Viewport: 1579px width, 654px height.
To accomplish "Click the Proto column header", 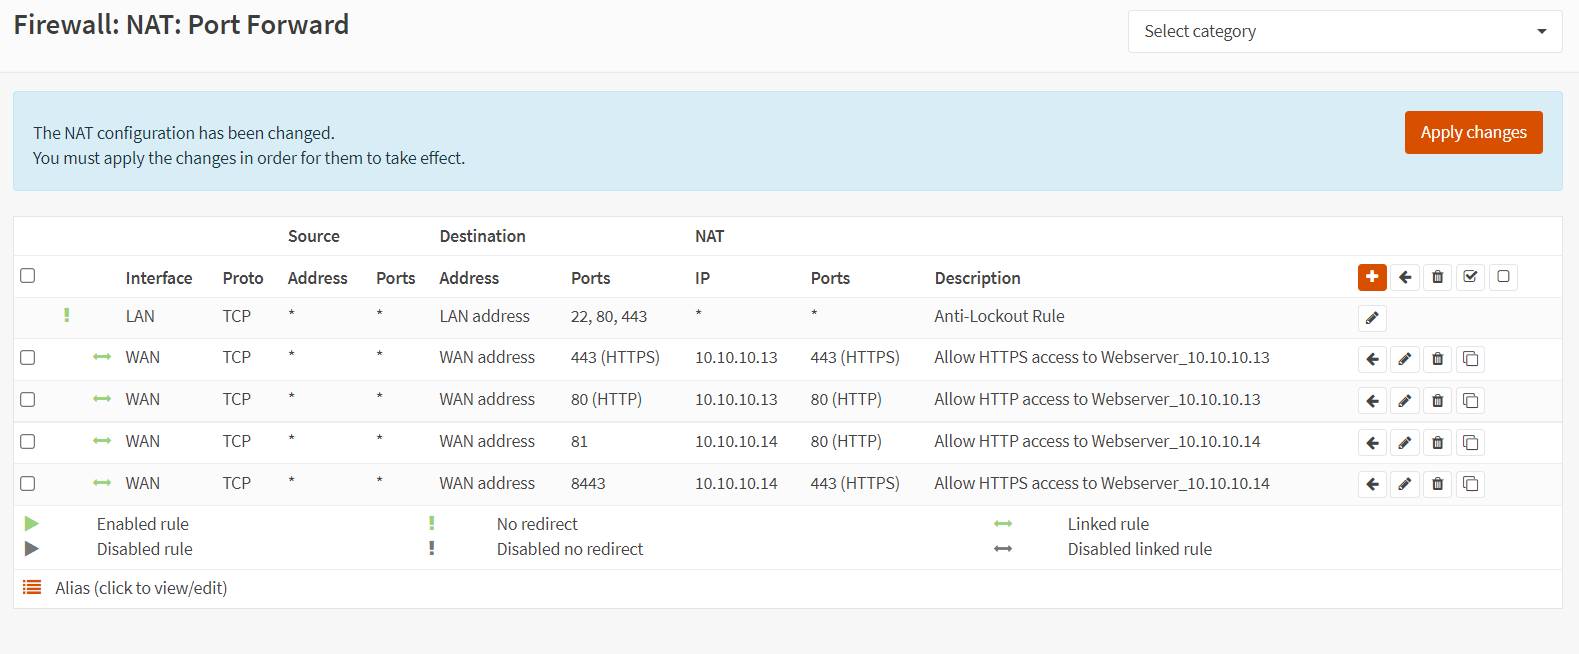I will point(243,278).
